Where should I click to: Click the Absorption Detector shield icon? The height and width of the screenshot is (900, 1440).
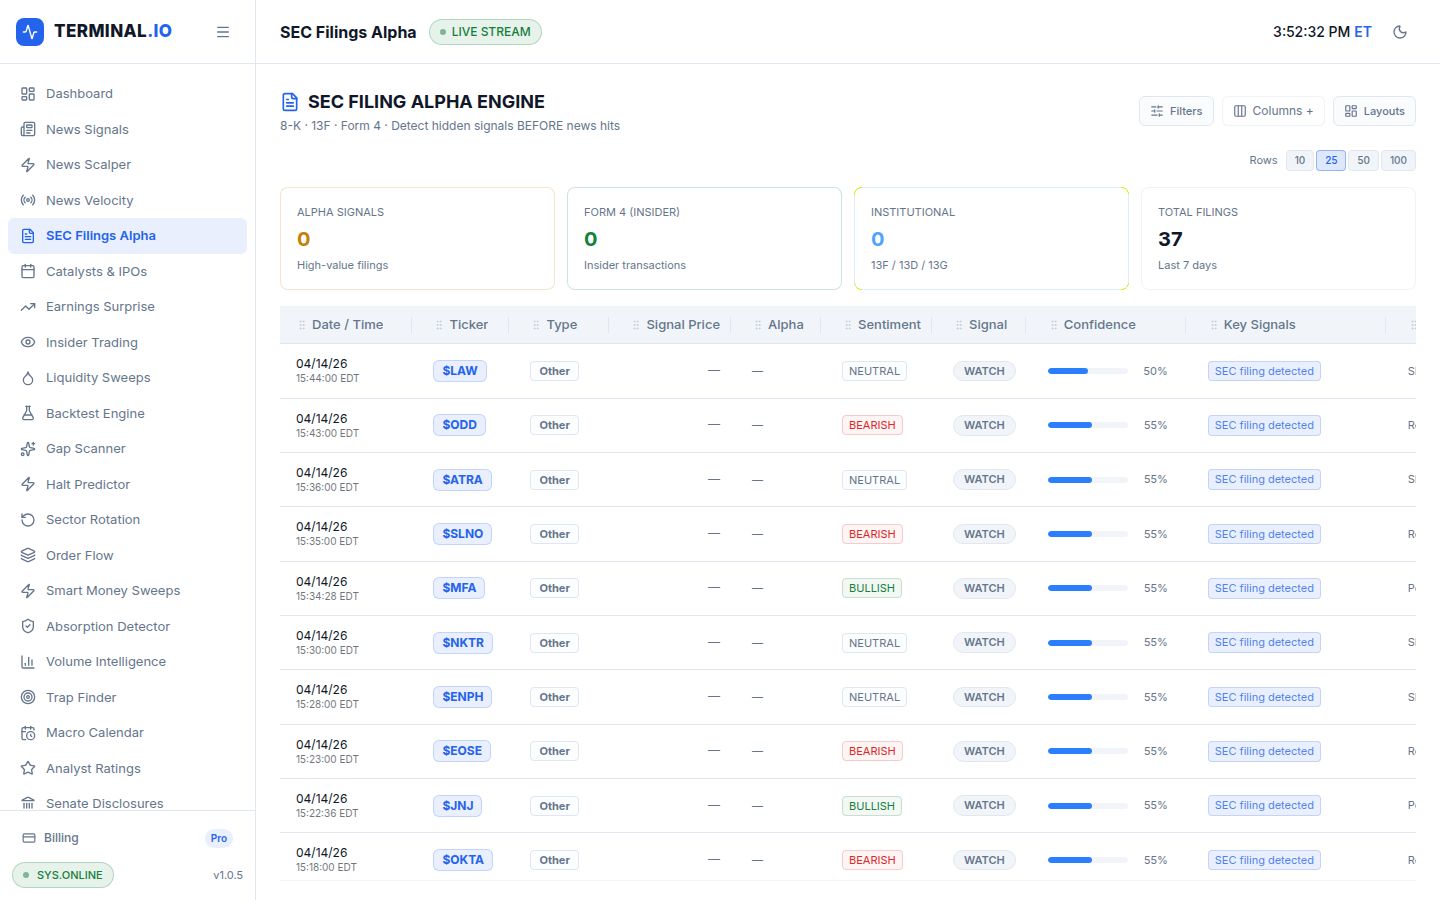(28, 626)
